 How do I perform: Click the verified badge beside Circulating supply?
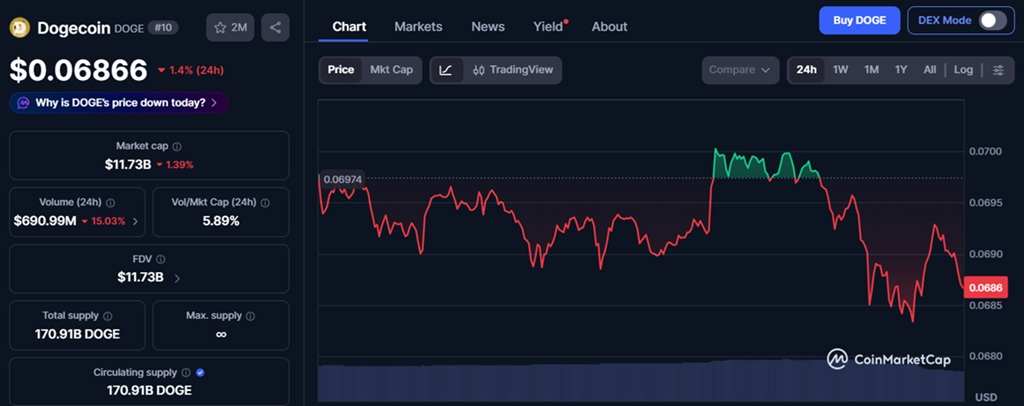click(200, 373)
